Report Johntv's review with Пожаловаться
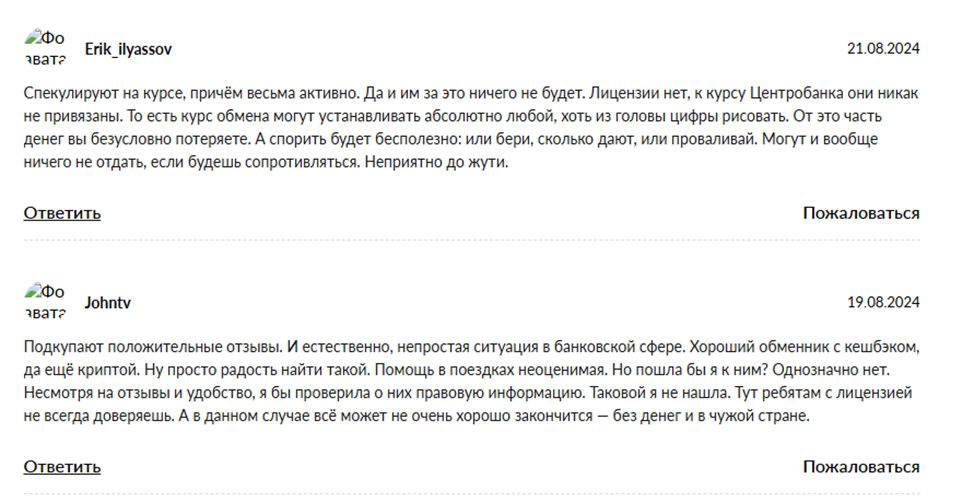Image resolution: width=974 pixels, height=502 pixels. coord(860,467)
